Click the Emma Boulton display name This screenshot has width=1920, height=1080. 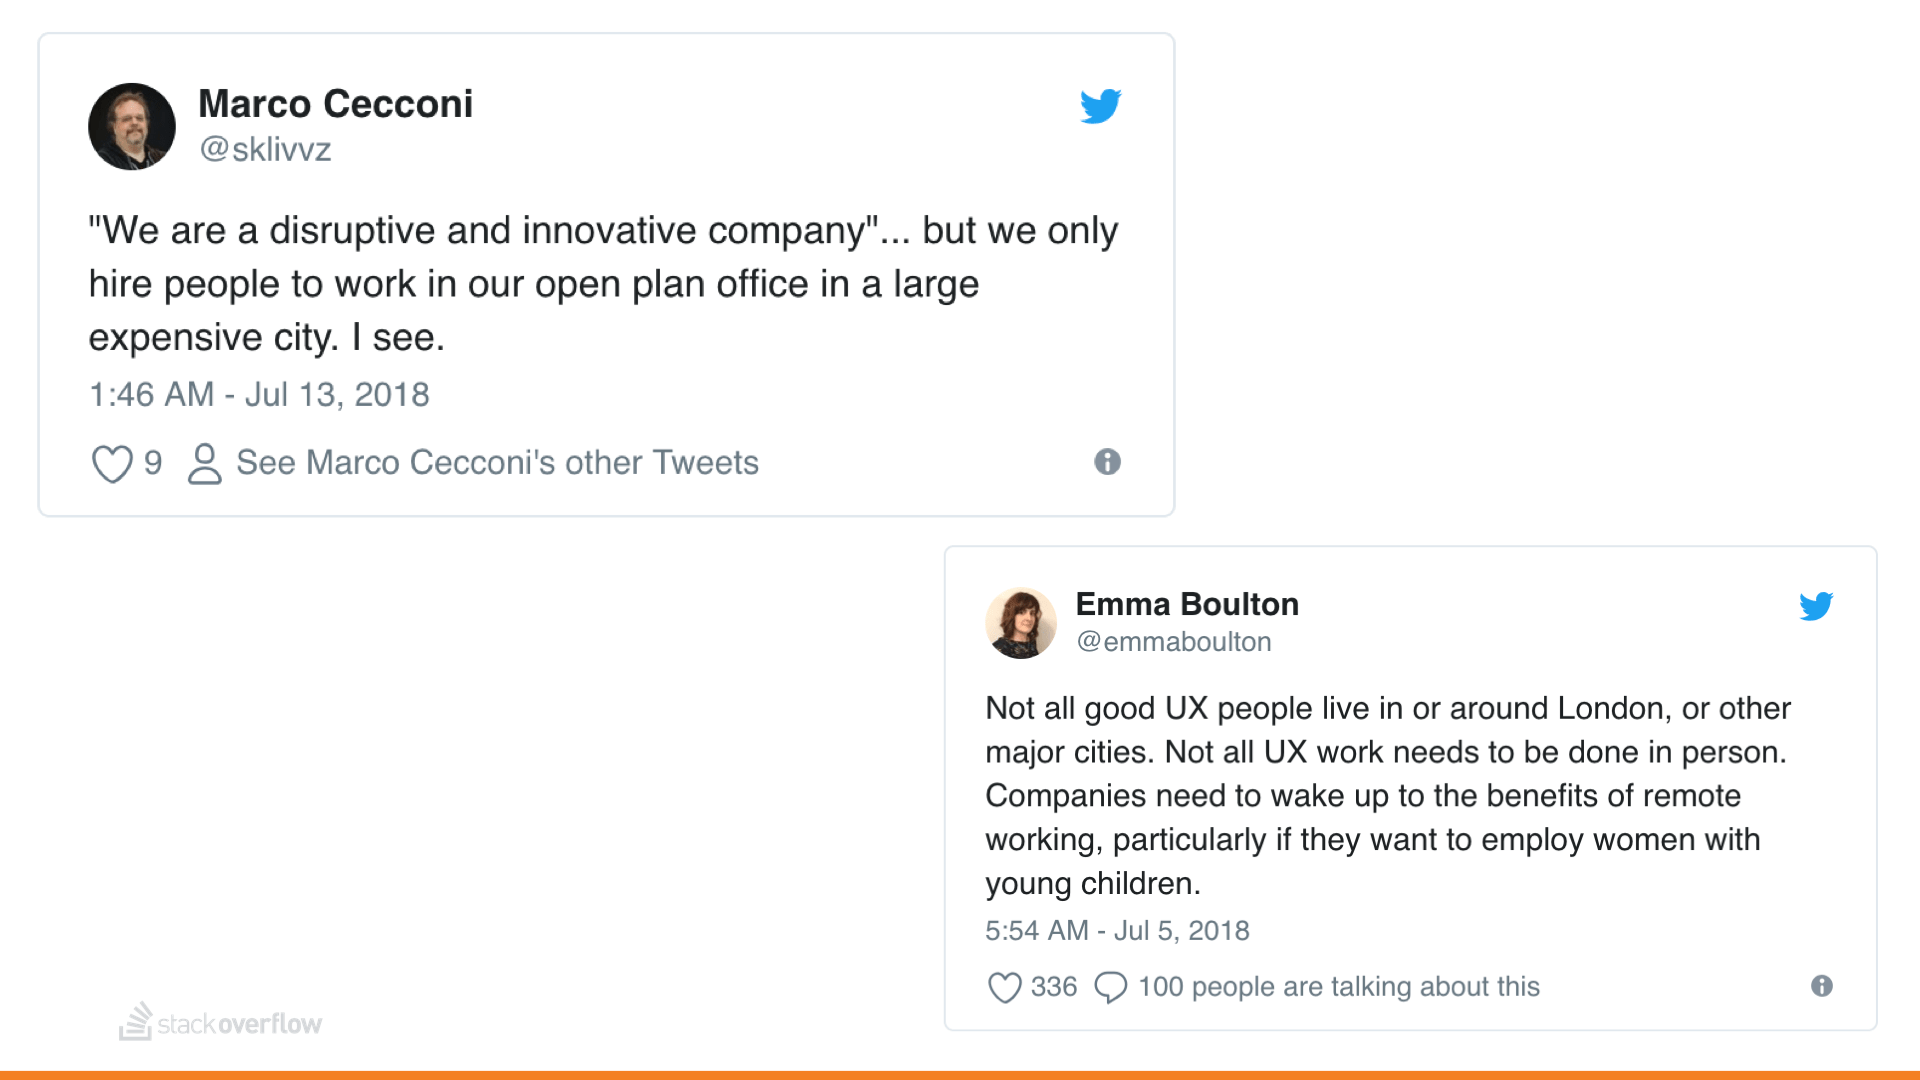tap(1187, 604)
